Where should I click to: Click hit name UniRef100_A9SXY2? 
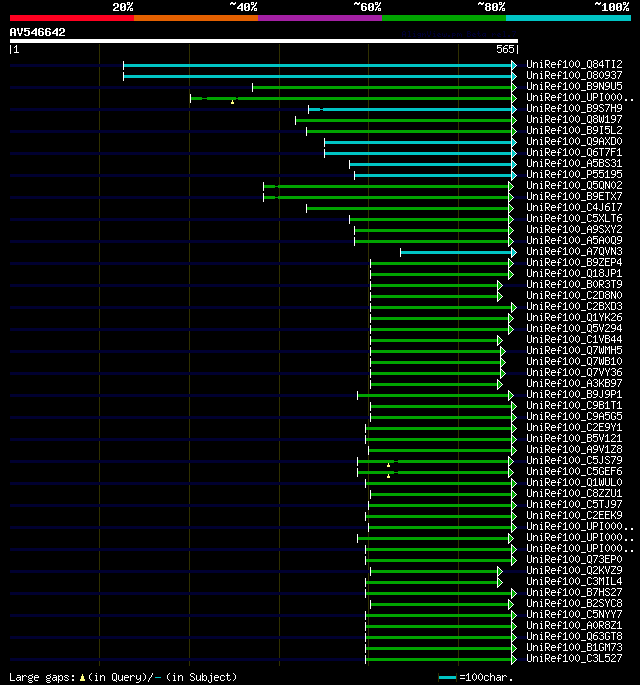[574, 229]
